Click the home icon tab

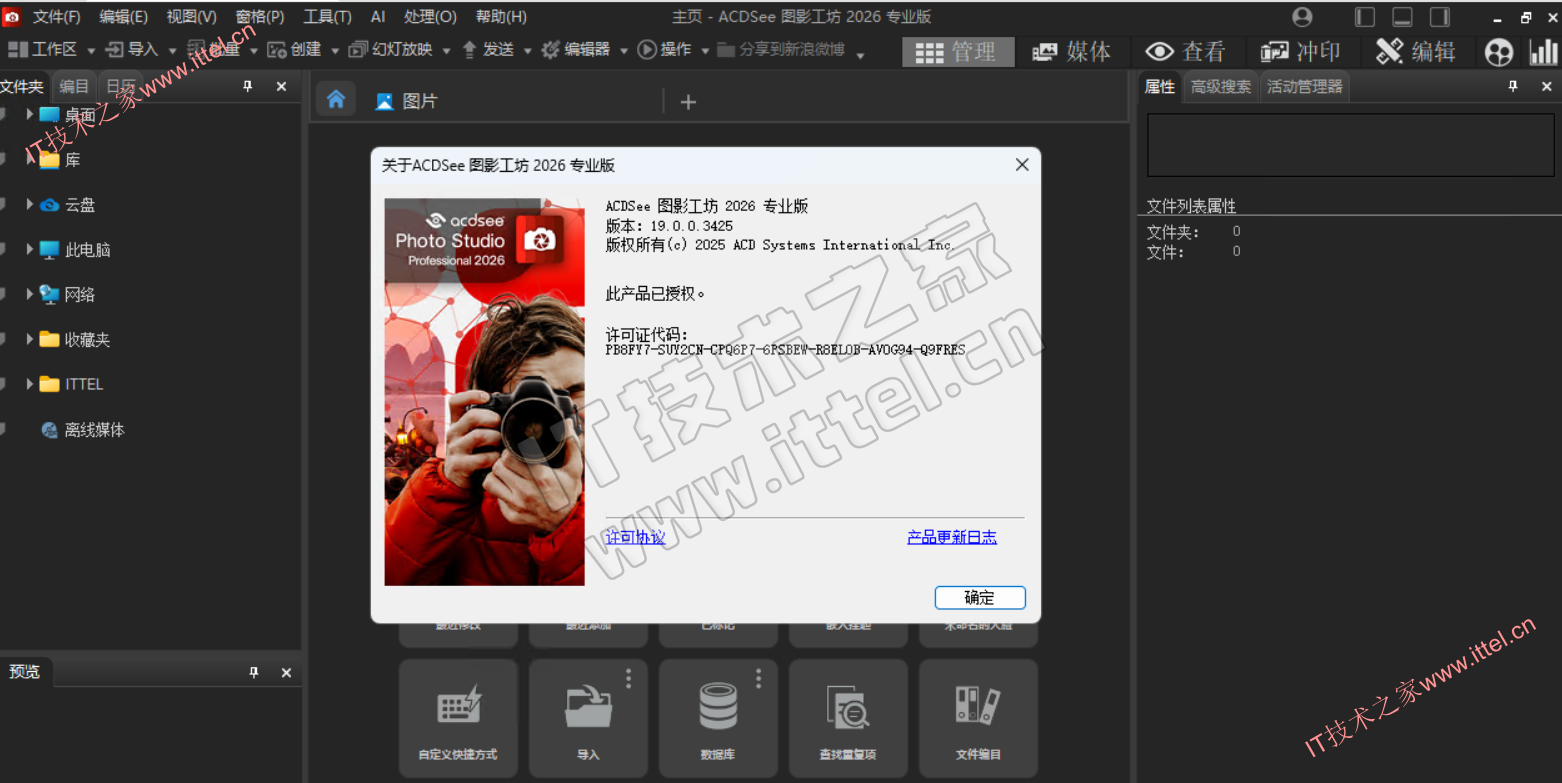pyautogui.click(x=336, y=99)
